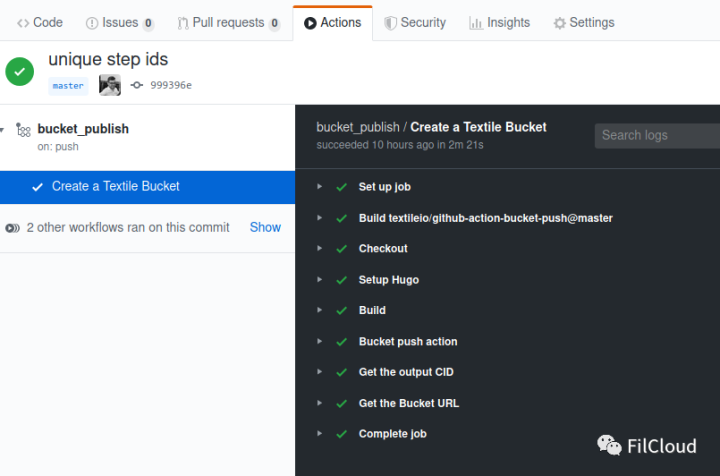Click the Get the output CID checkmark
Viewport: 720px width, 476px height.
[341, 372]
